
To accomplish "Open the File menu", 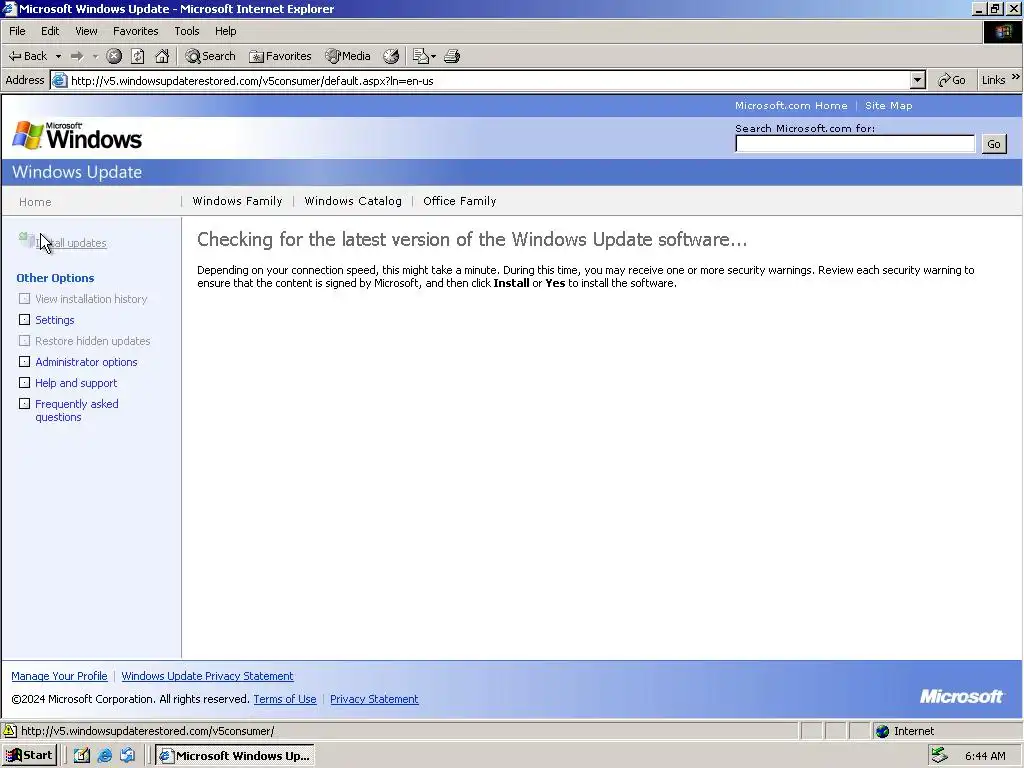I will tap(17, 31).
